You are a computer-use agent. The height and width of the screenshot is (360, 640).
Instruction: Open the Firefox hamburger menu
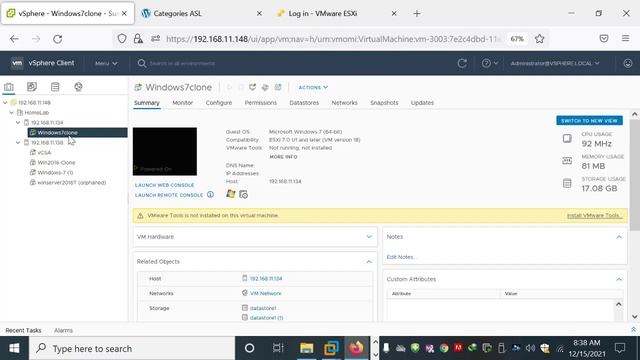[x=625, y=38]
